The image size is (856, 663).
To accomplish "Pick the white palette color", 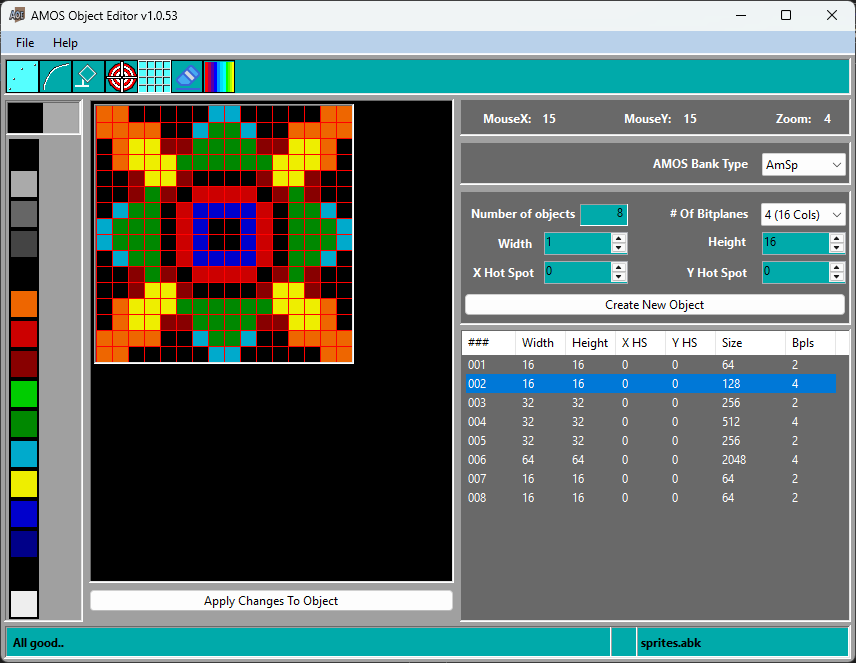I will point(24,605).
